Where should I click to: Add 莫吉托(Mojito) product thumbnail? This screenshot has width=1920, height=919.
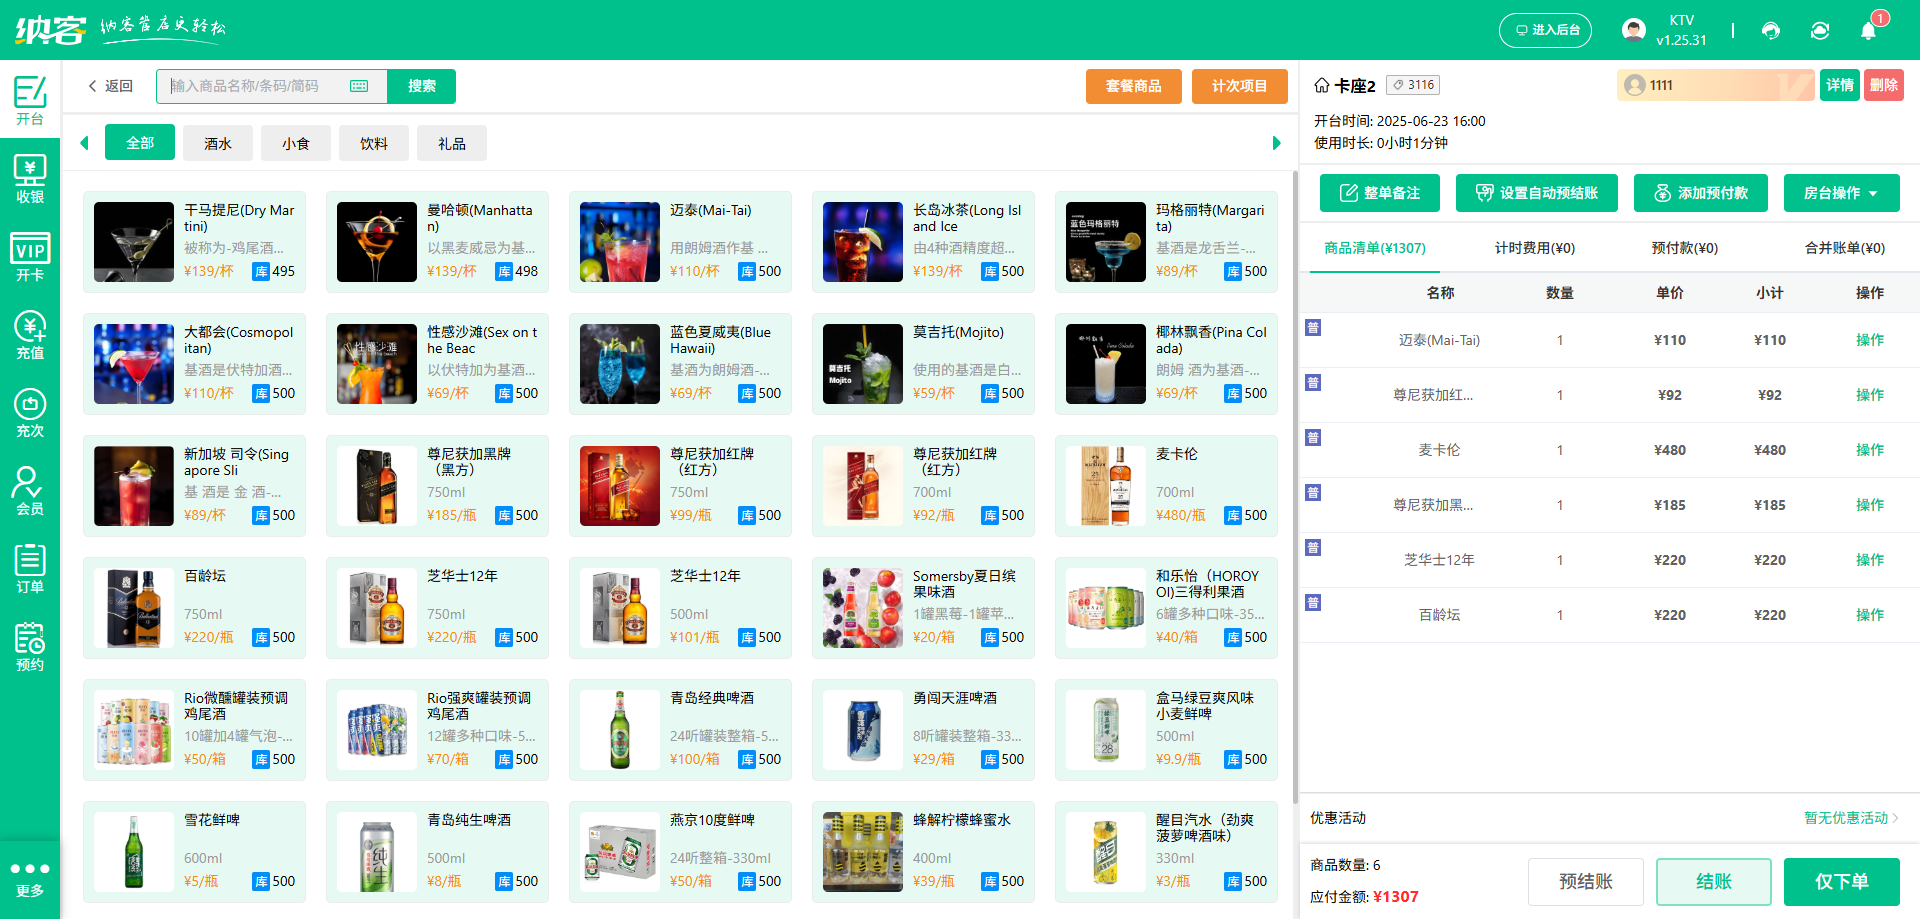coord(863,364)
